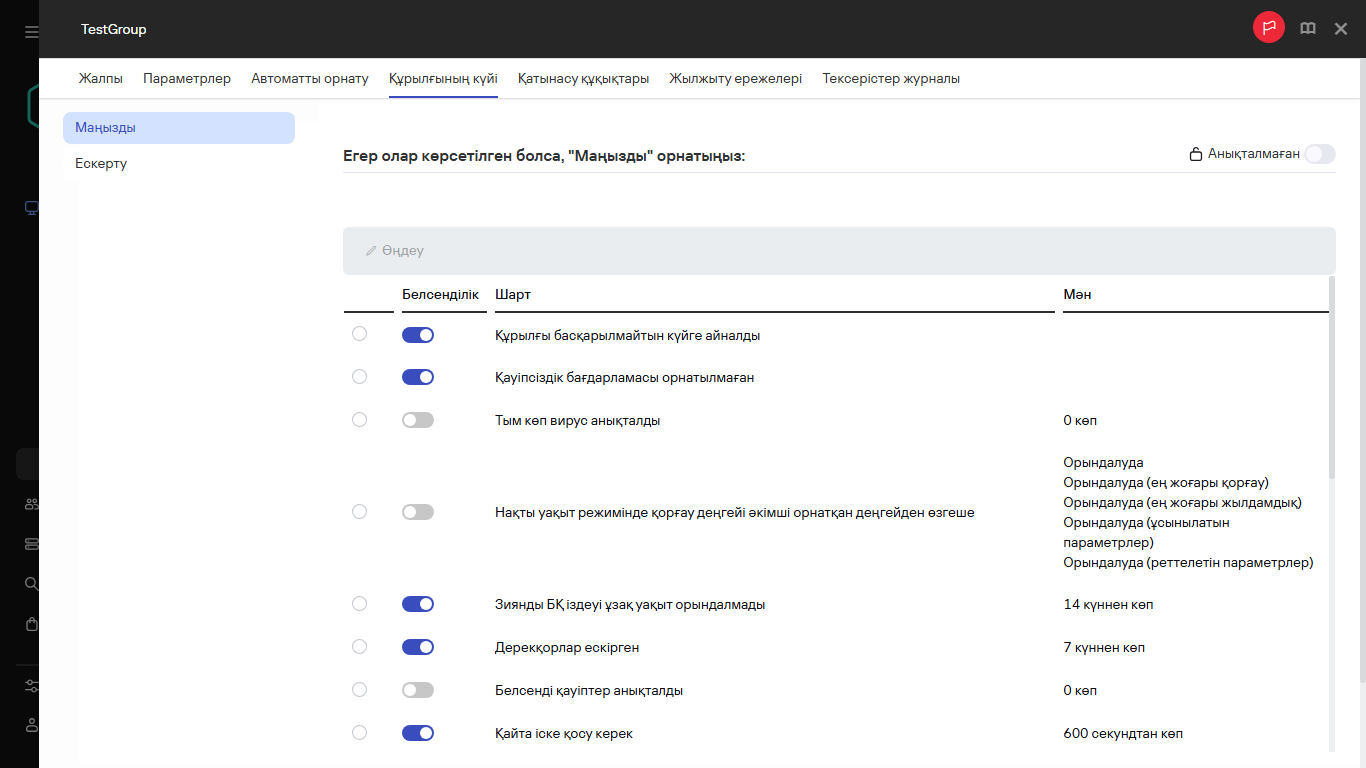The image size is (1366, 768).
Task: Click the search magnifier icon in sidebar
Action: click(31, 584)
